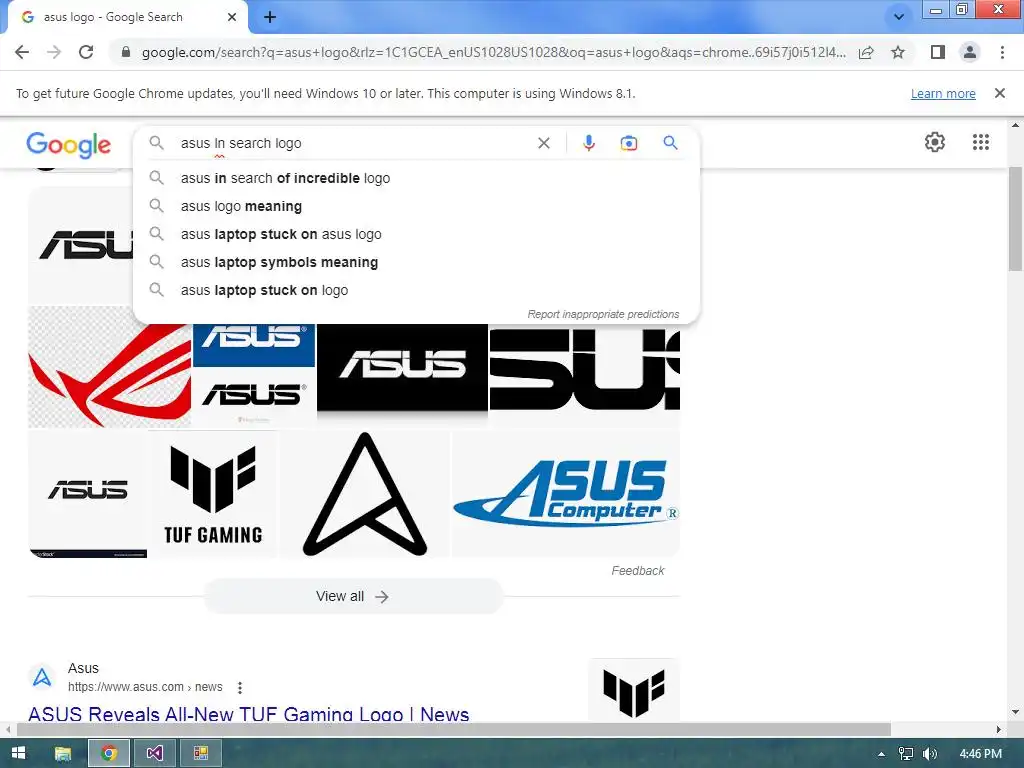1024x768 pixels.
Task: Click the View all images button
Action: tap(353, 596)
